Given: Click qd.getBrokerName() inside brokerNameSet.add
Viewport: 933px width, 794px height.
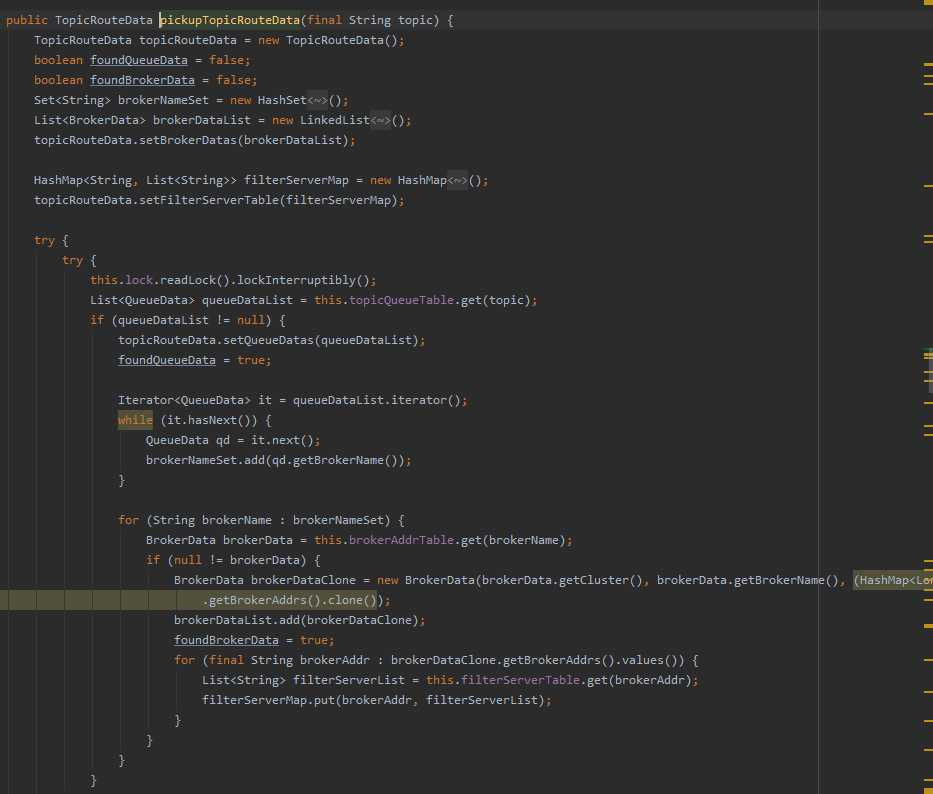Looking at the screenshot, I should tap(335, 460).
